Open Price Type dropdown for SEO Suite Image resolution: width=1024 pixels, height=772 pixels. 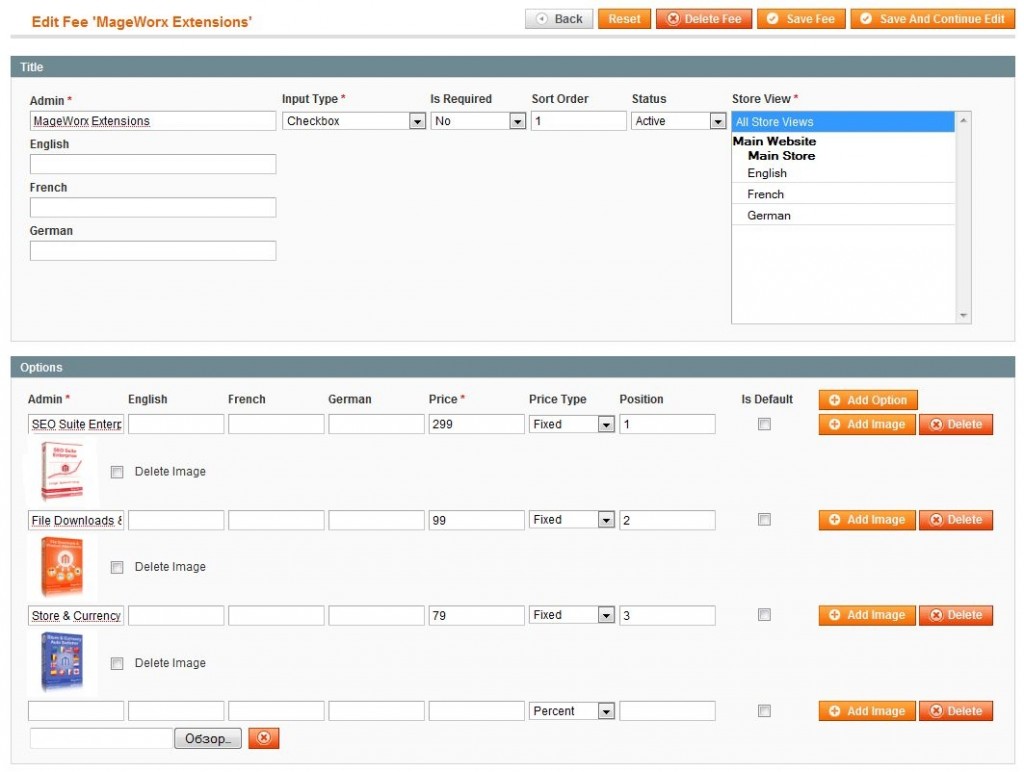571,425
